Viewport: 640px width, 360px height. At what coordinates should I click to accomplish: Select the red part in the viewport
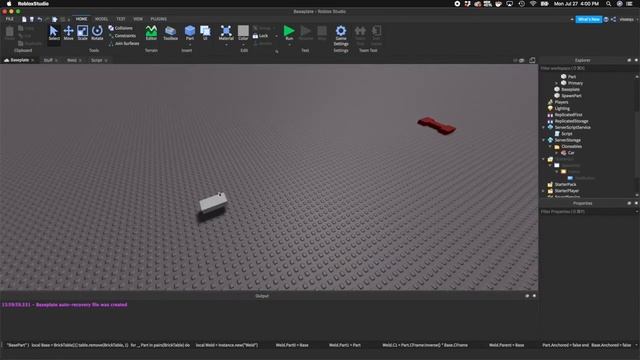coord(436,126)
